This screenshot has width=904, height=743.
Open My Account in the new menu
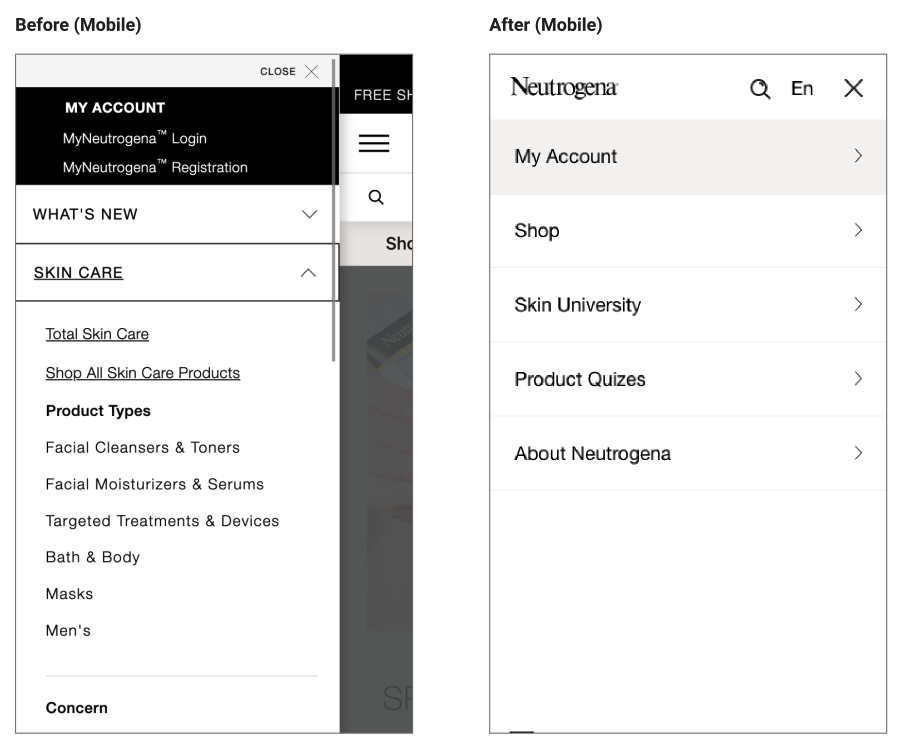coord(687,157)
